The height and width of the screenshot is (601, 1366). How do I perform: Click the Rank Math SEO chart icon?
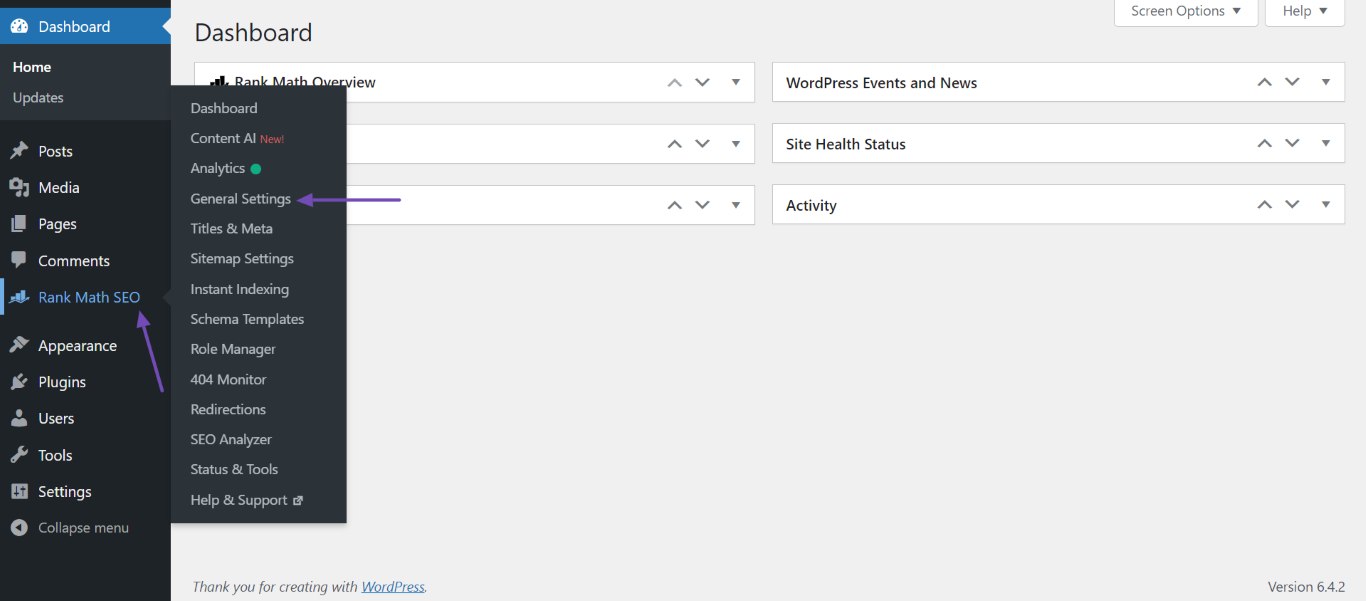tap(19, 297)
